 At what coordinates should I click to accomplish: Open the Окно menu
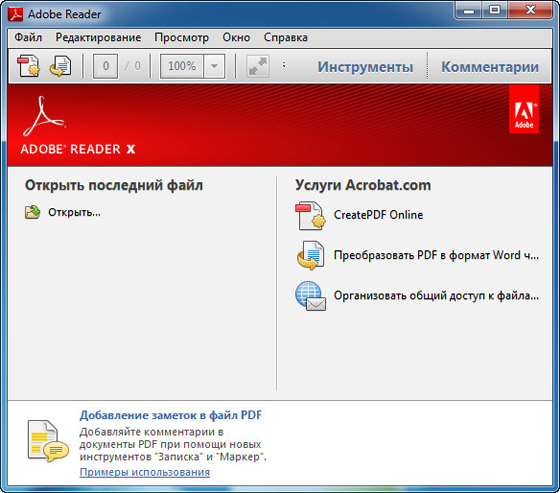236,38
